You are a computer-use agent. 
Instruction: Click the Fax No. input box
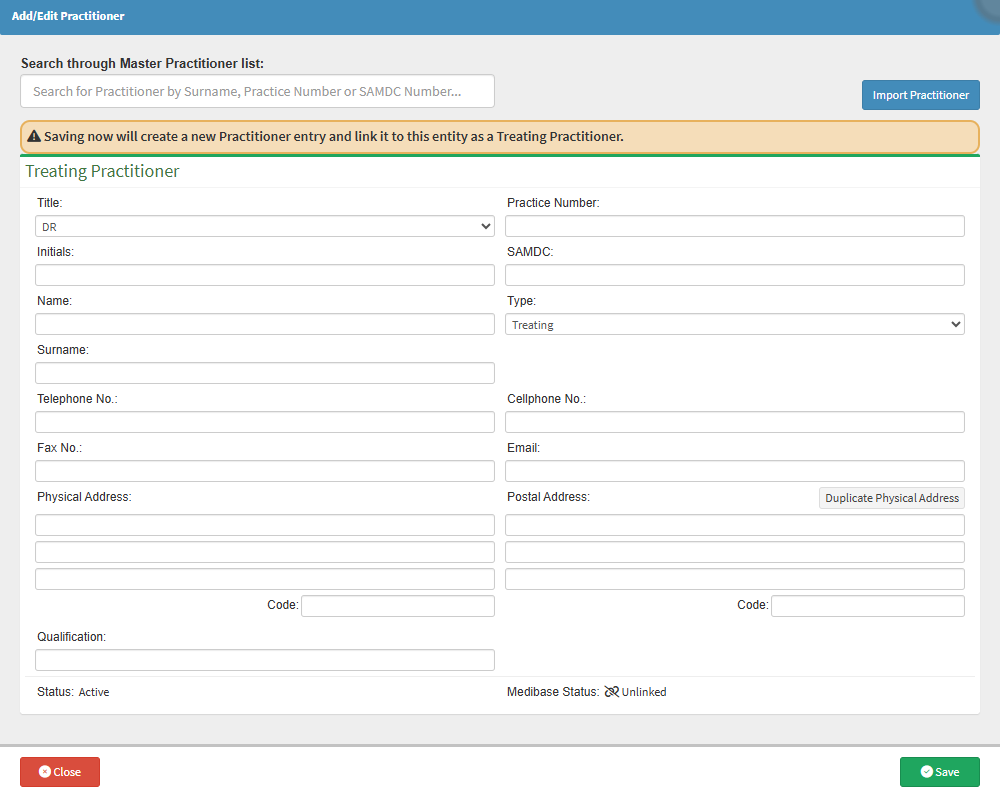click(265, 472)
